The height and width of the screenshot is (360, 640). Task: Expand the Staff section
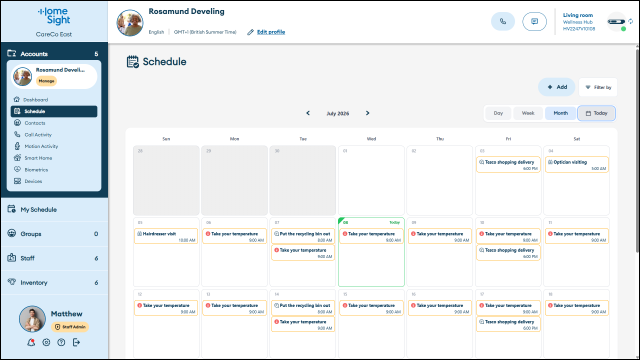point(54,258)
